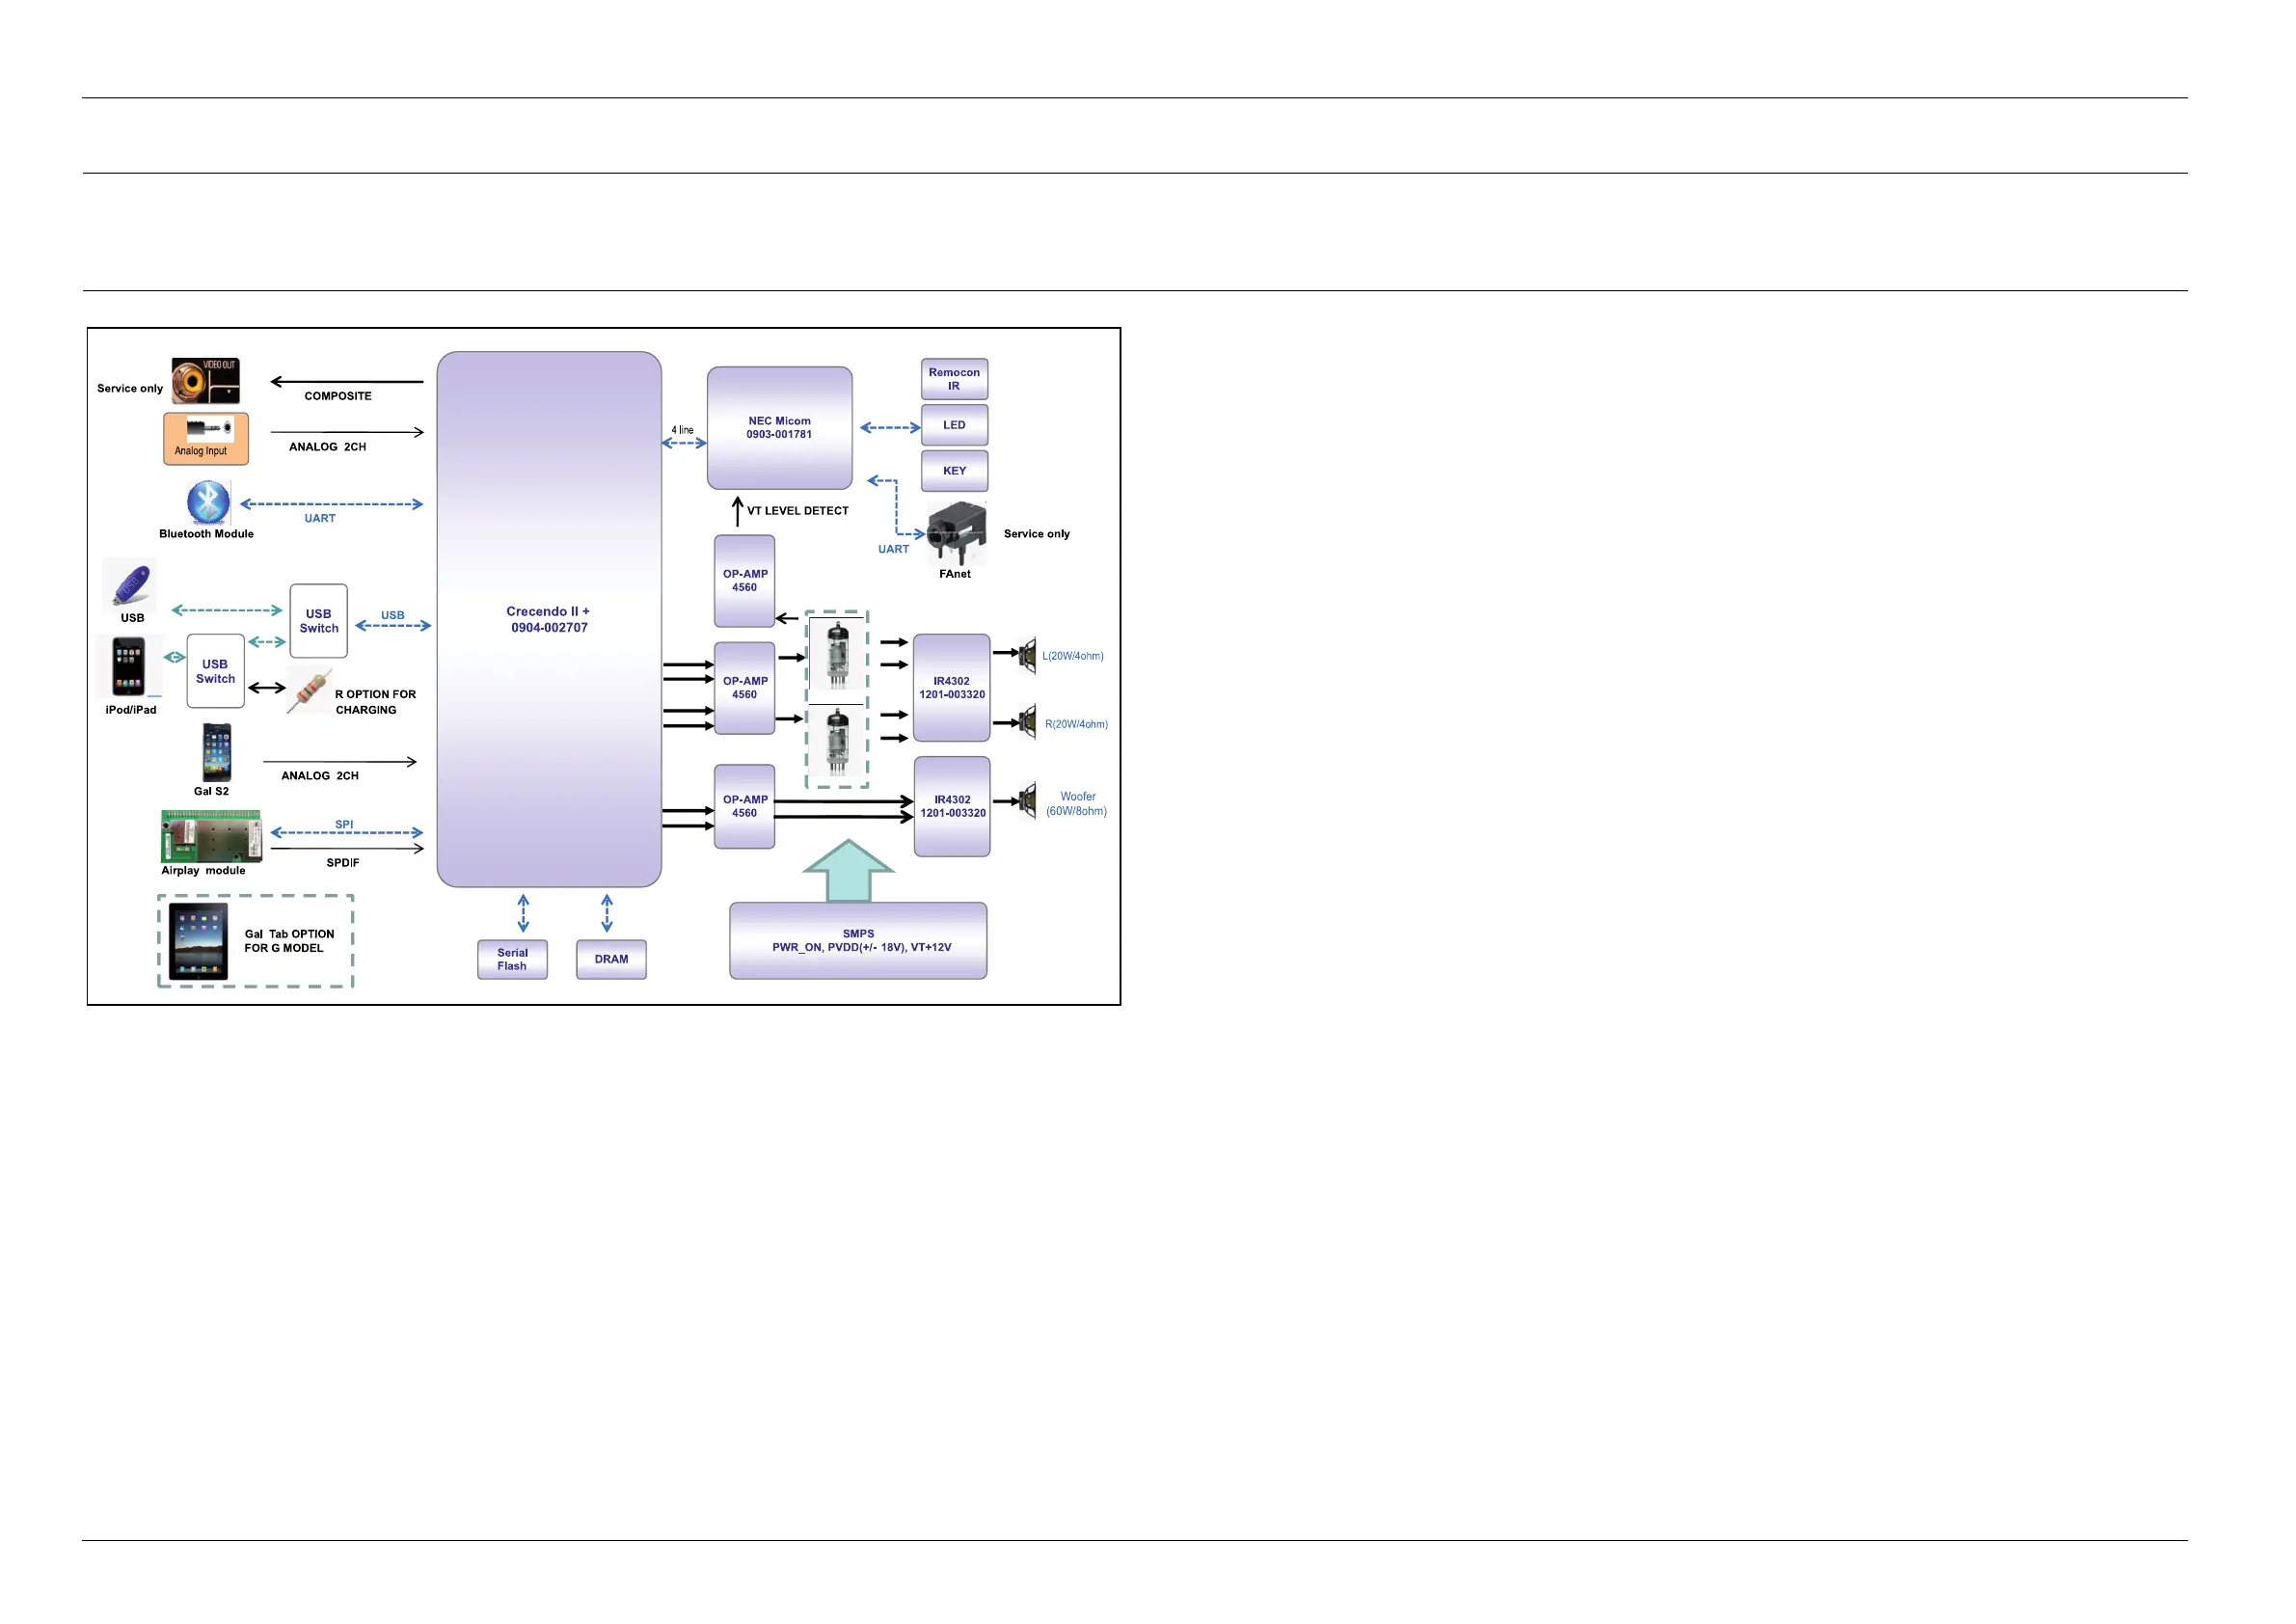Click the Airplay module circuit board image
The width and height of the screenshot is (2296, 1624).
211,837
